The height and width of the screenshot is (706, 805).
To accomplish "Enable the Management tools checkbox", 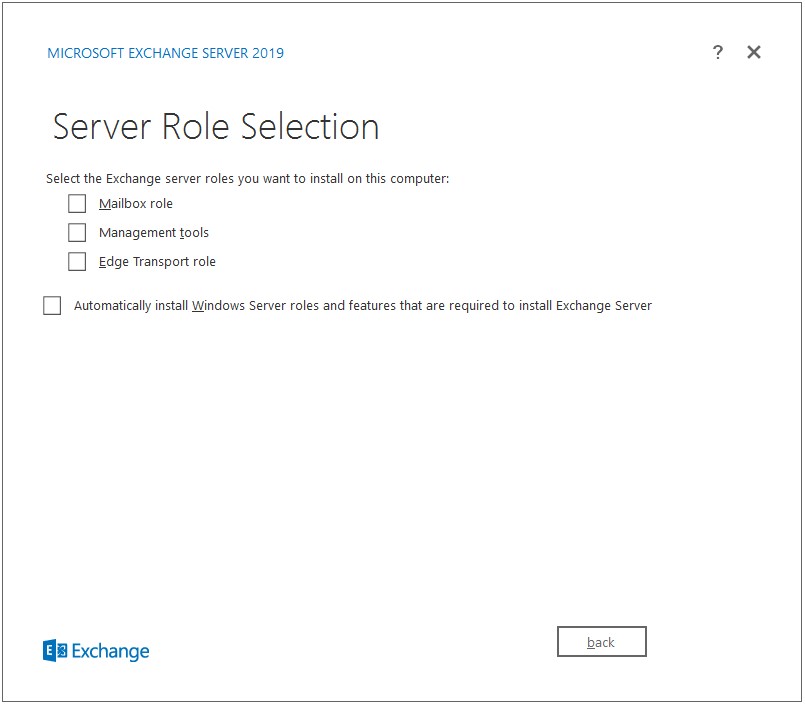I will point(77,232).
